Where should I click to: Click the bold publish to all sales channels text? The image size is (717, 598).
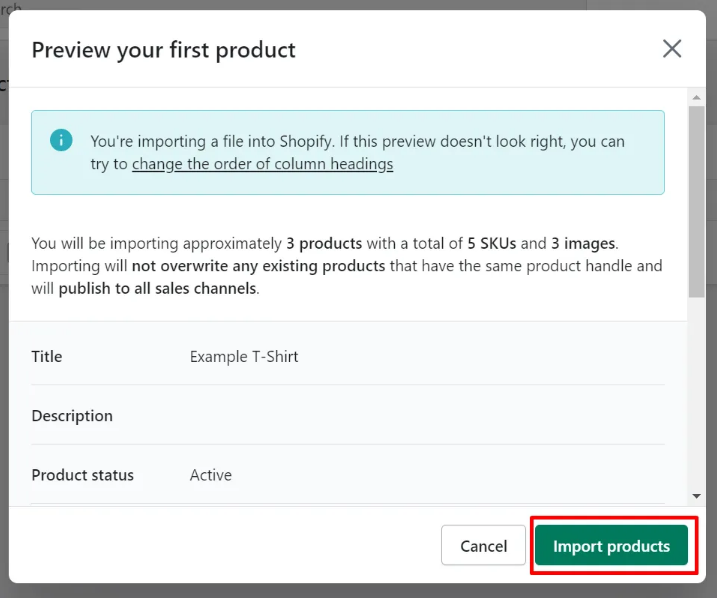(x=157, y=289)
